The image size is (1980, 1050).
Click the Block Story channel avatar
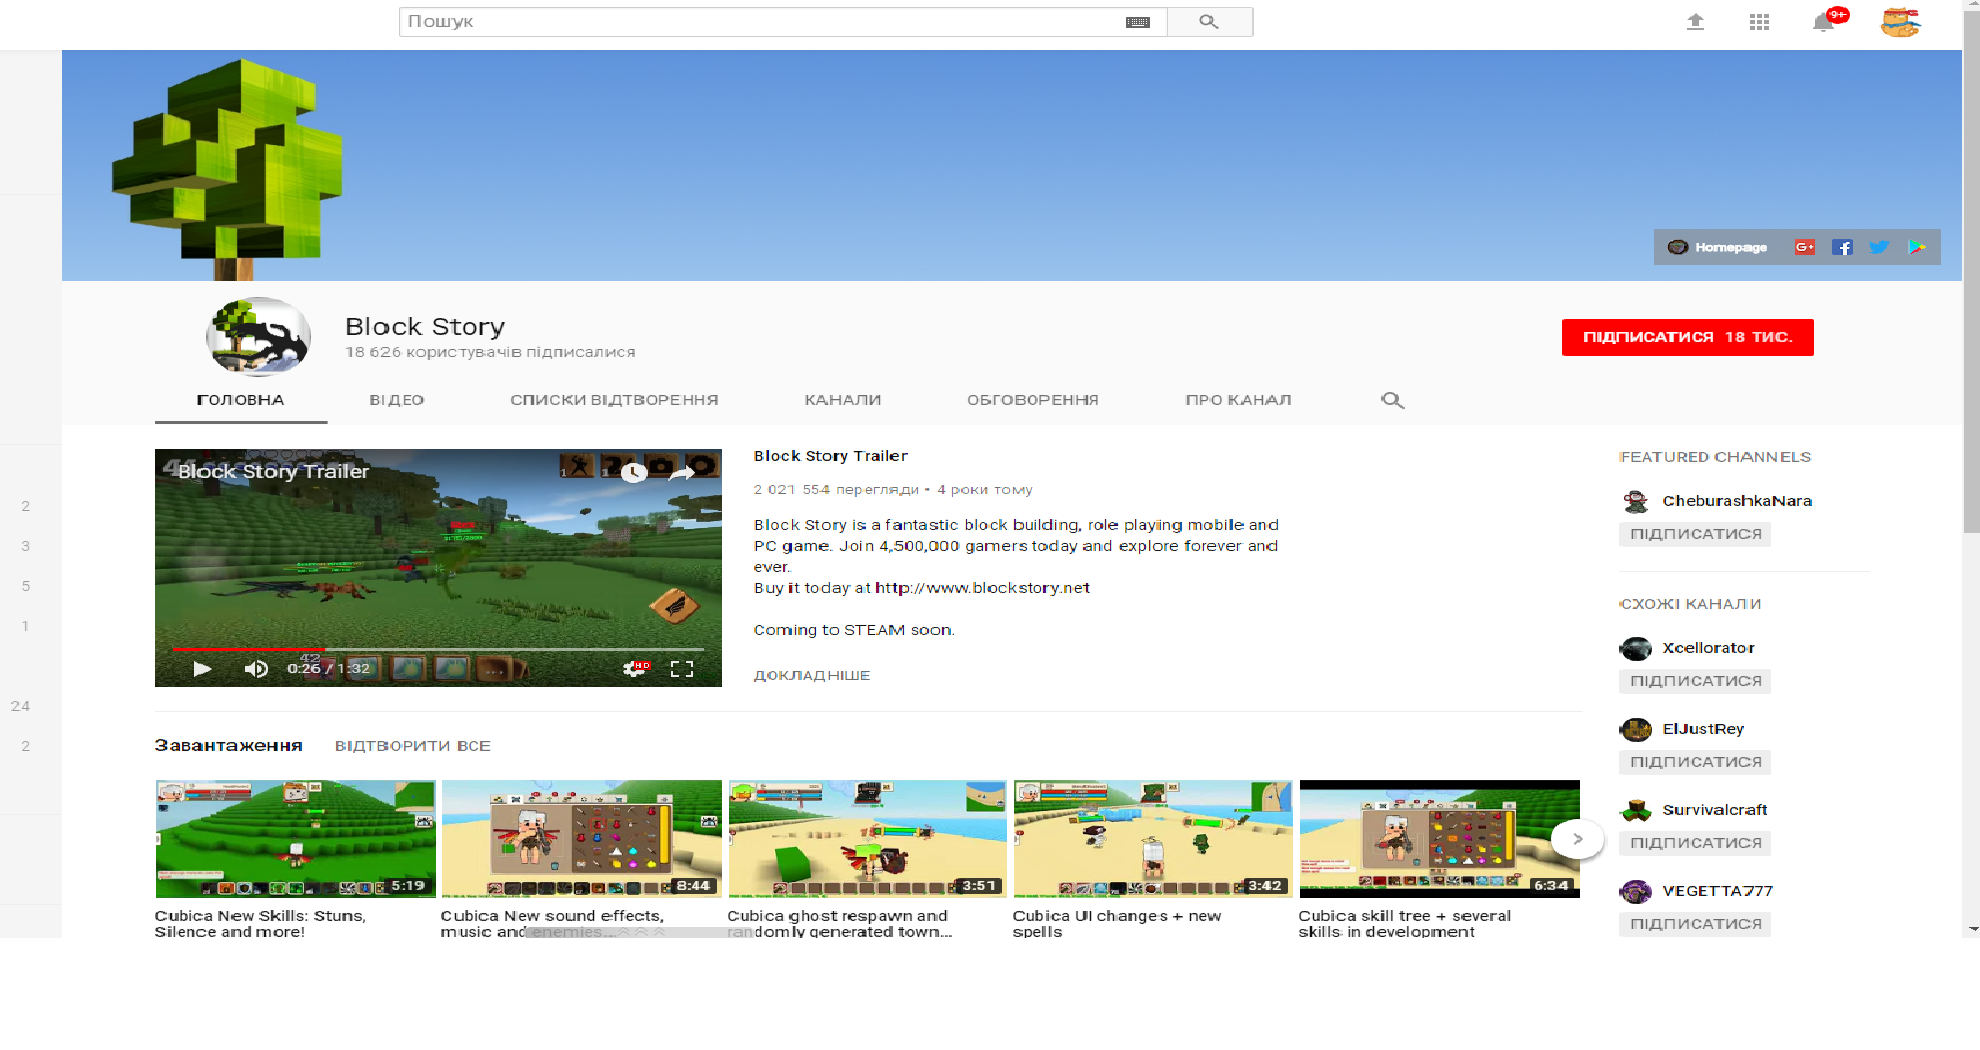(258, 337)
